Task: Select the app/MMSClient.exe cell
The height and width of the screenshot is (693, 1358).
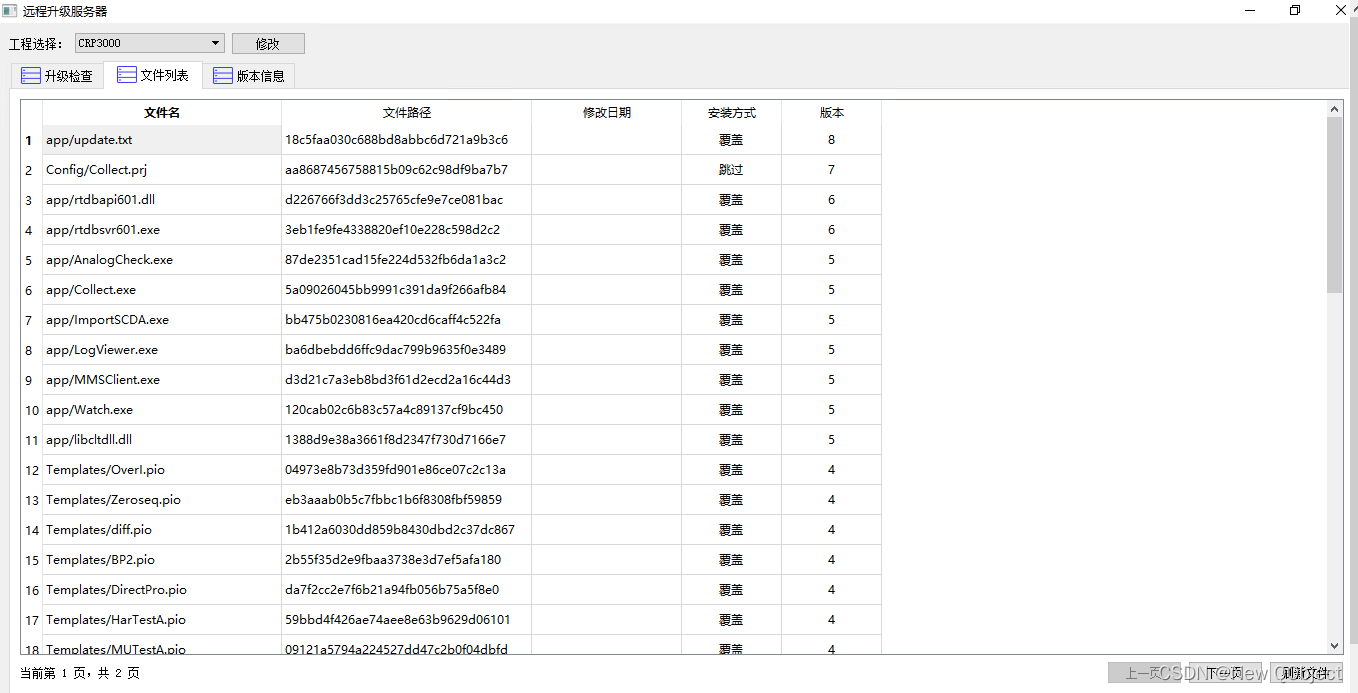Action: pyautogui.click(x=162, y=380)
